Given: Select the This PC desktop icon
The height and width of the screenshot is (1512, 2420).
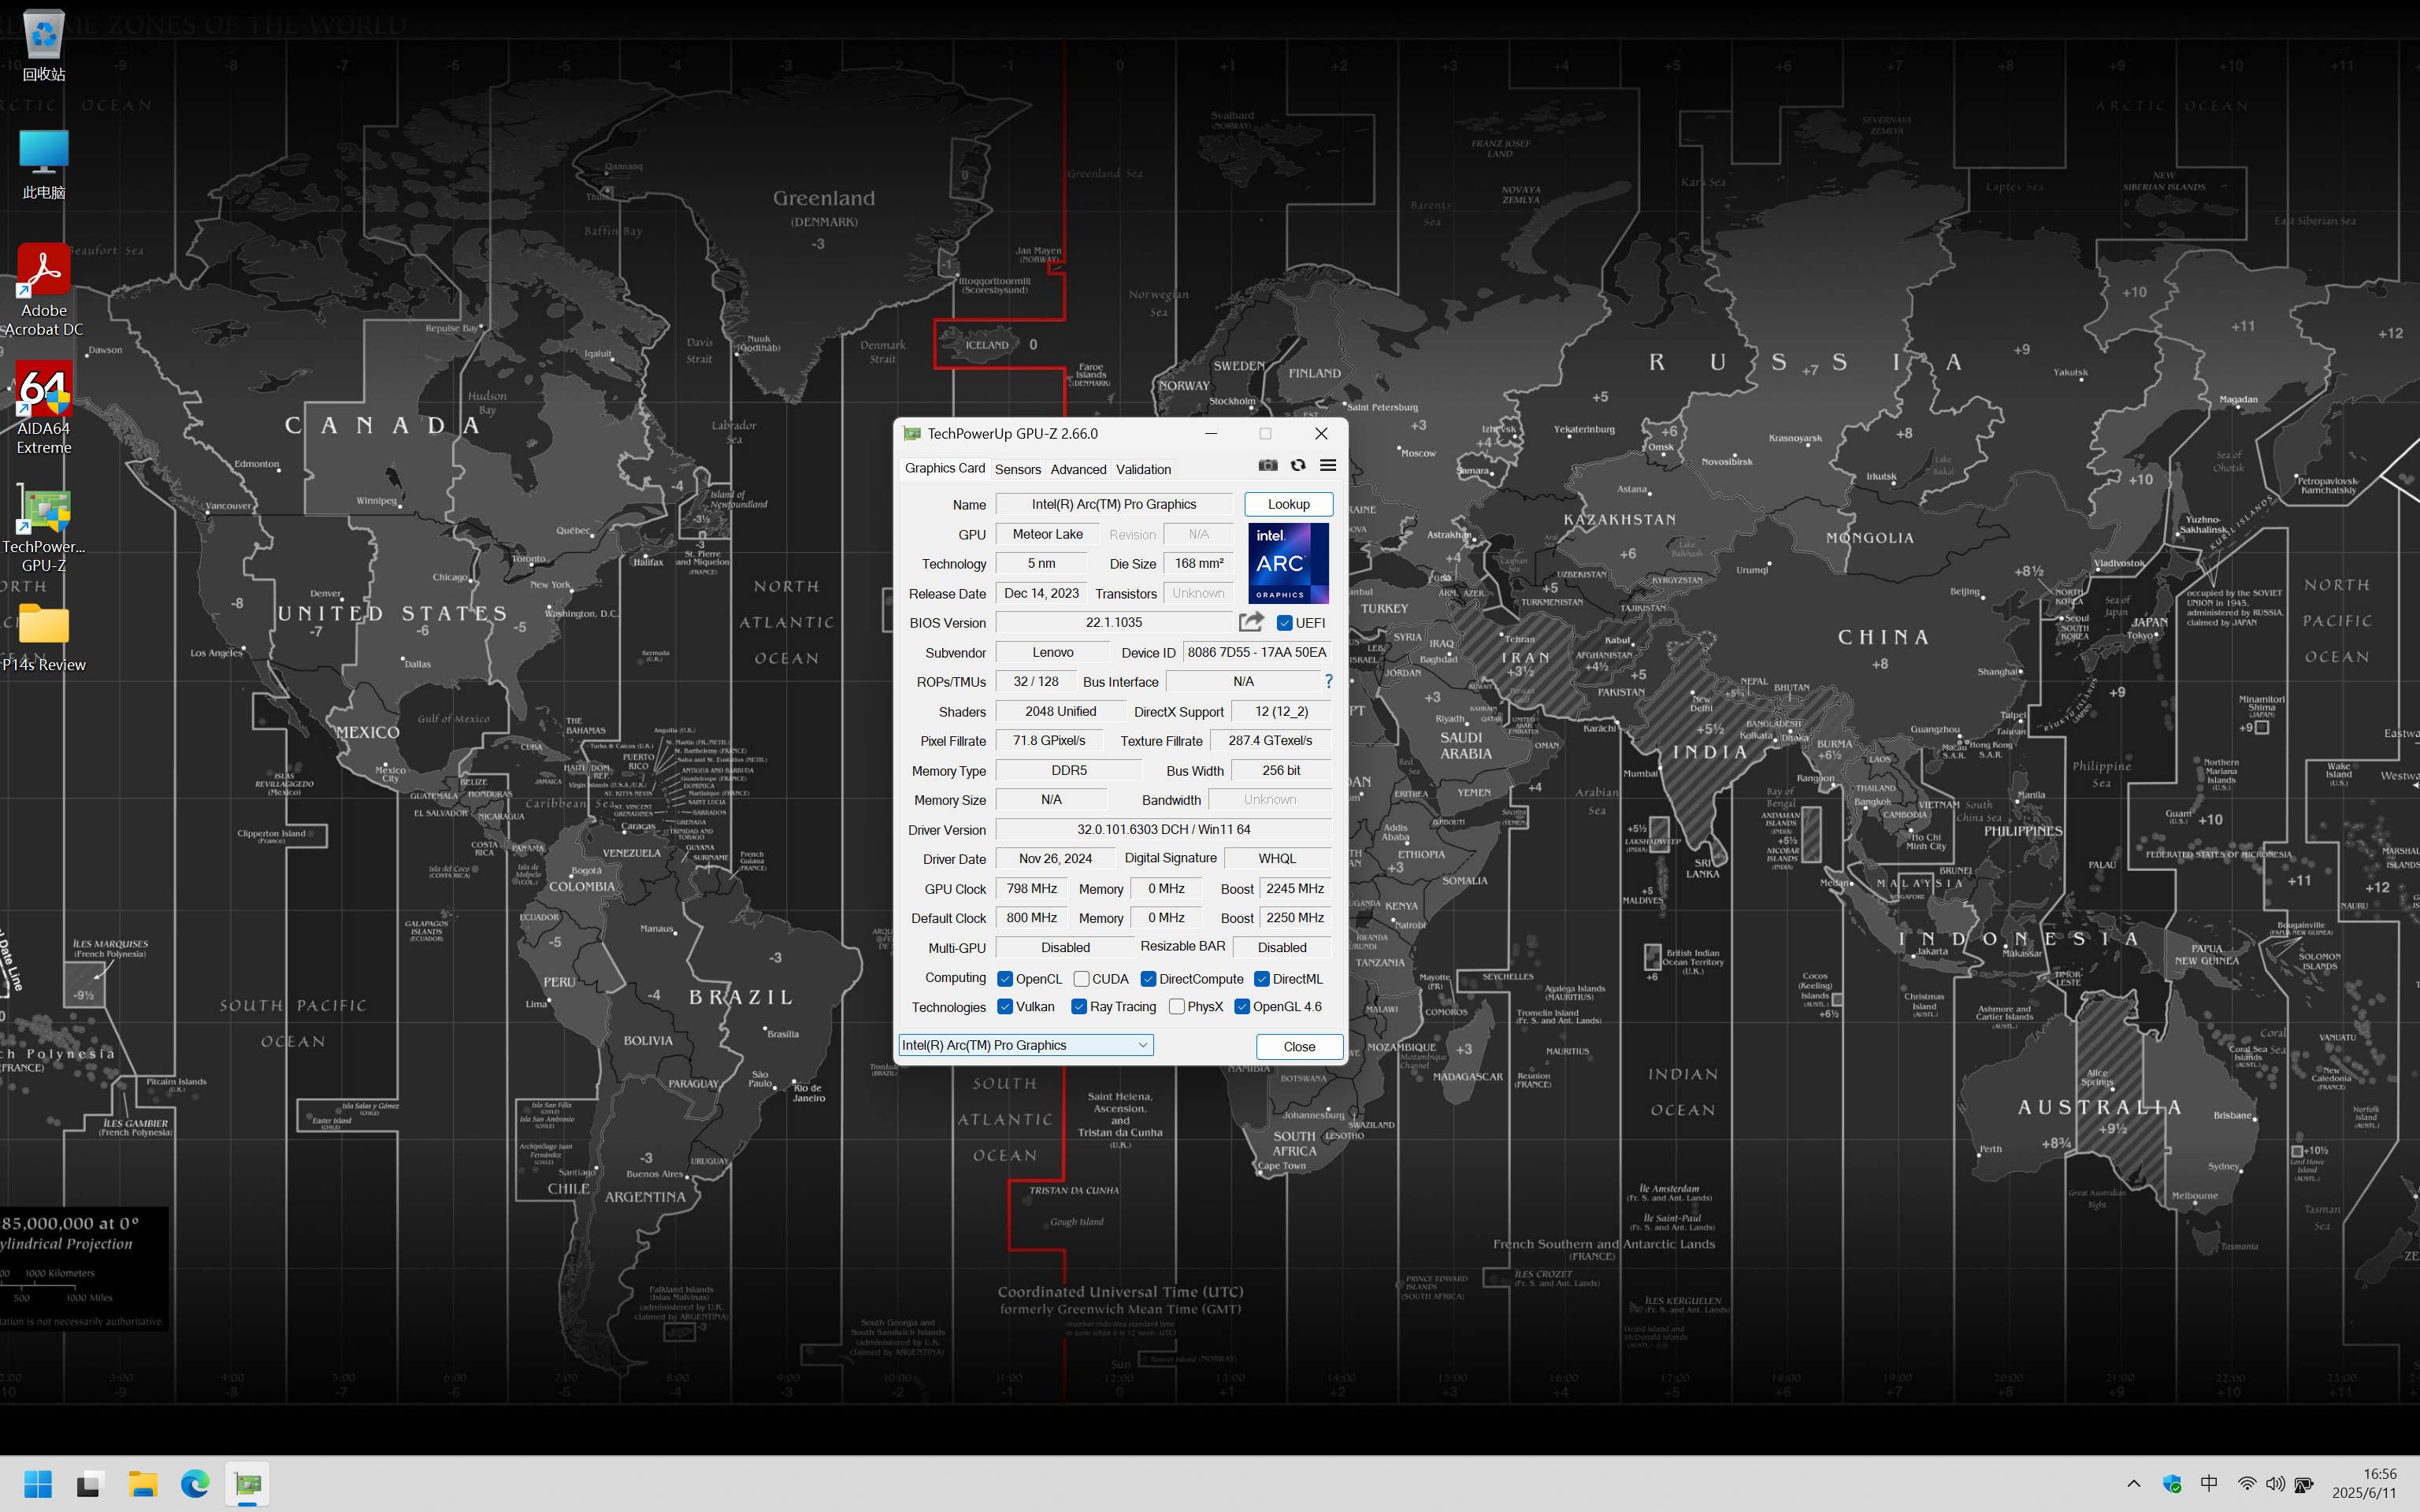Looking at the screenshot, I should click(43, 164).
